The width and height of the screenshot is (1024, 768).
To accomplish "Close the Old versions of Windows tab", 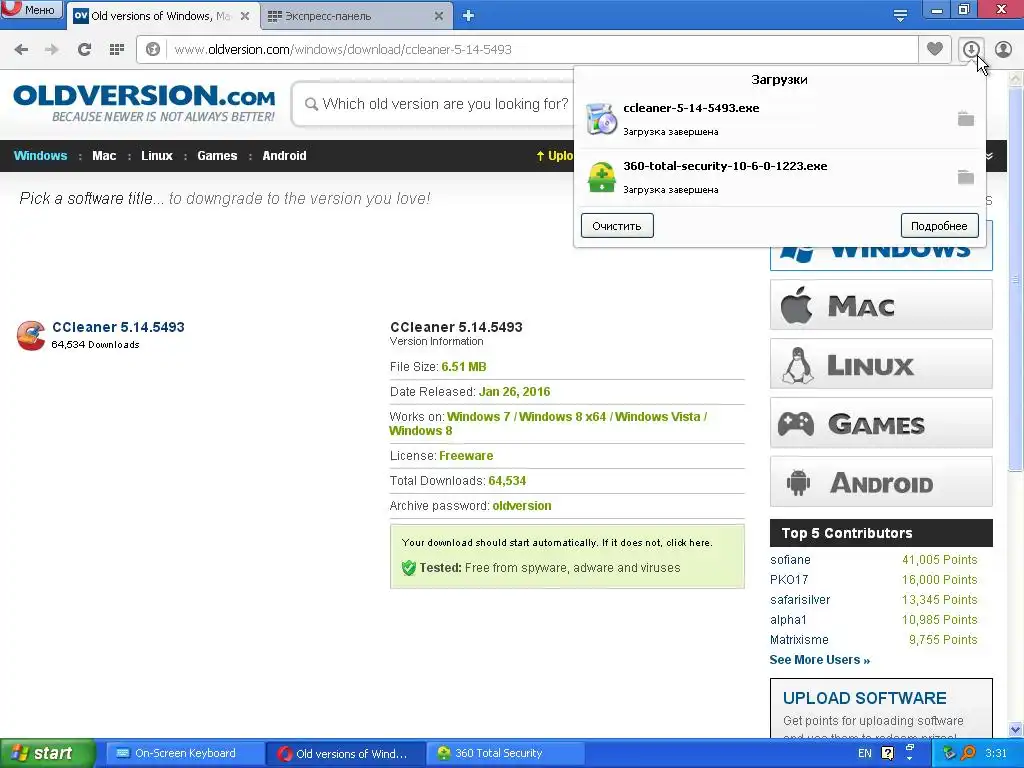I will [x=245, y=16].
